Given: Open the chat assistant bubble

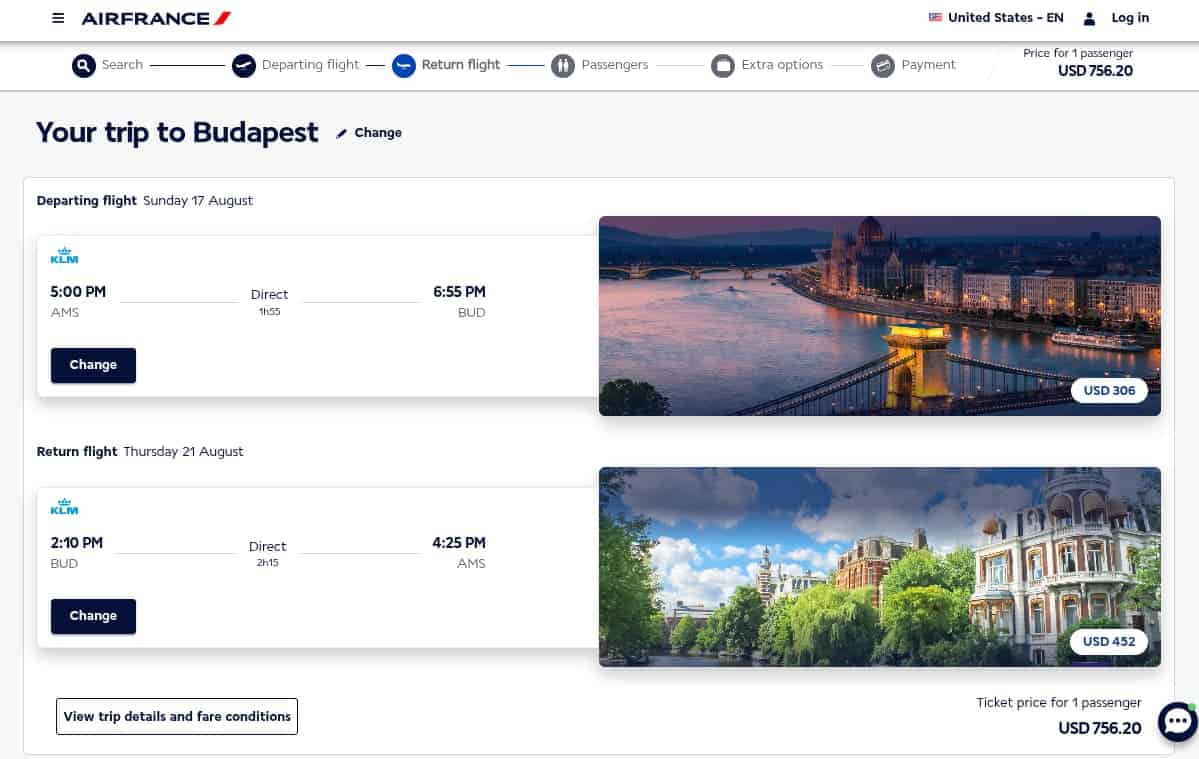Looking at the screenshot, I should (x=1177, y=721).
